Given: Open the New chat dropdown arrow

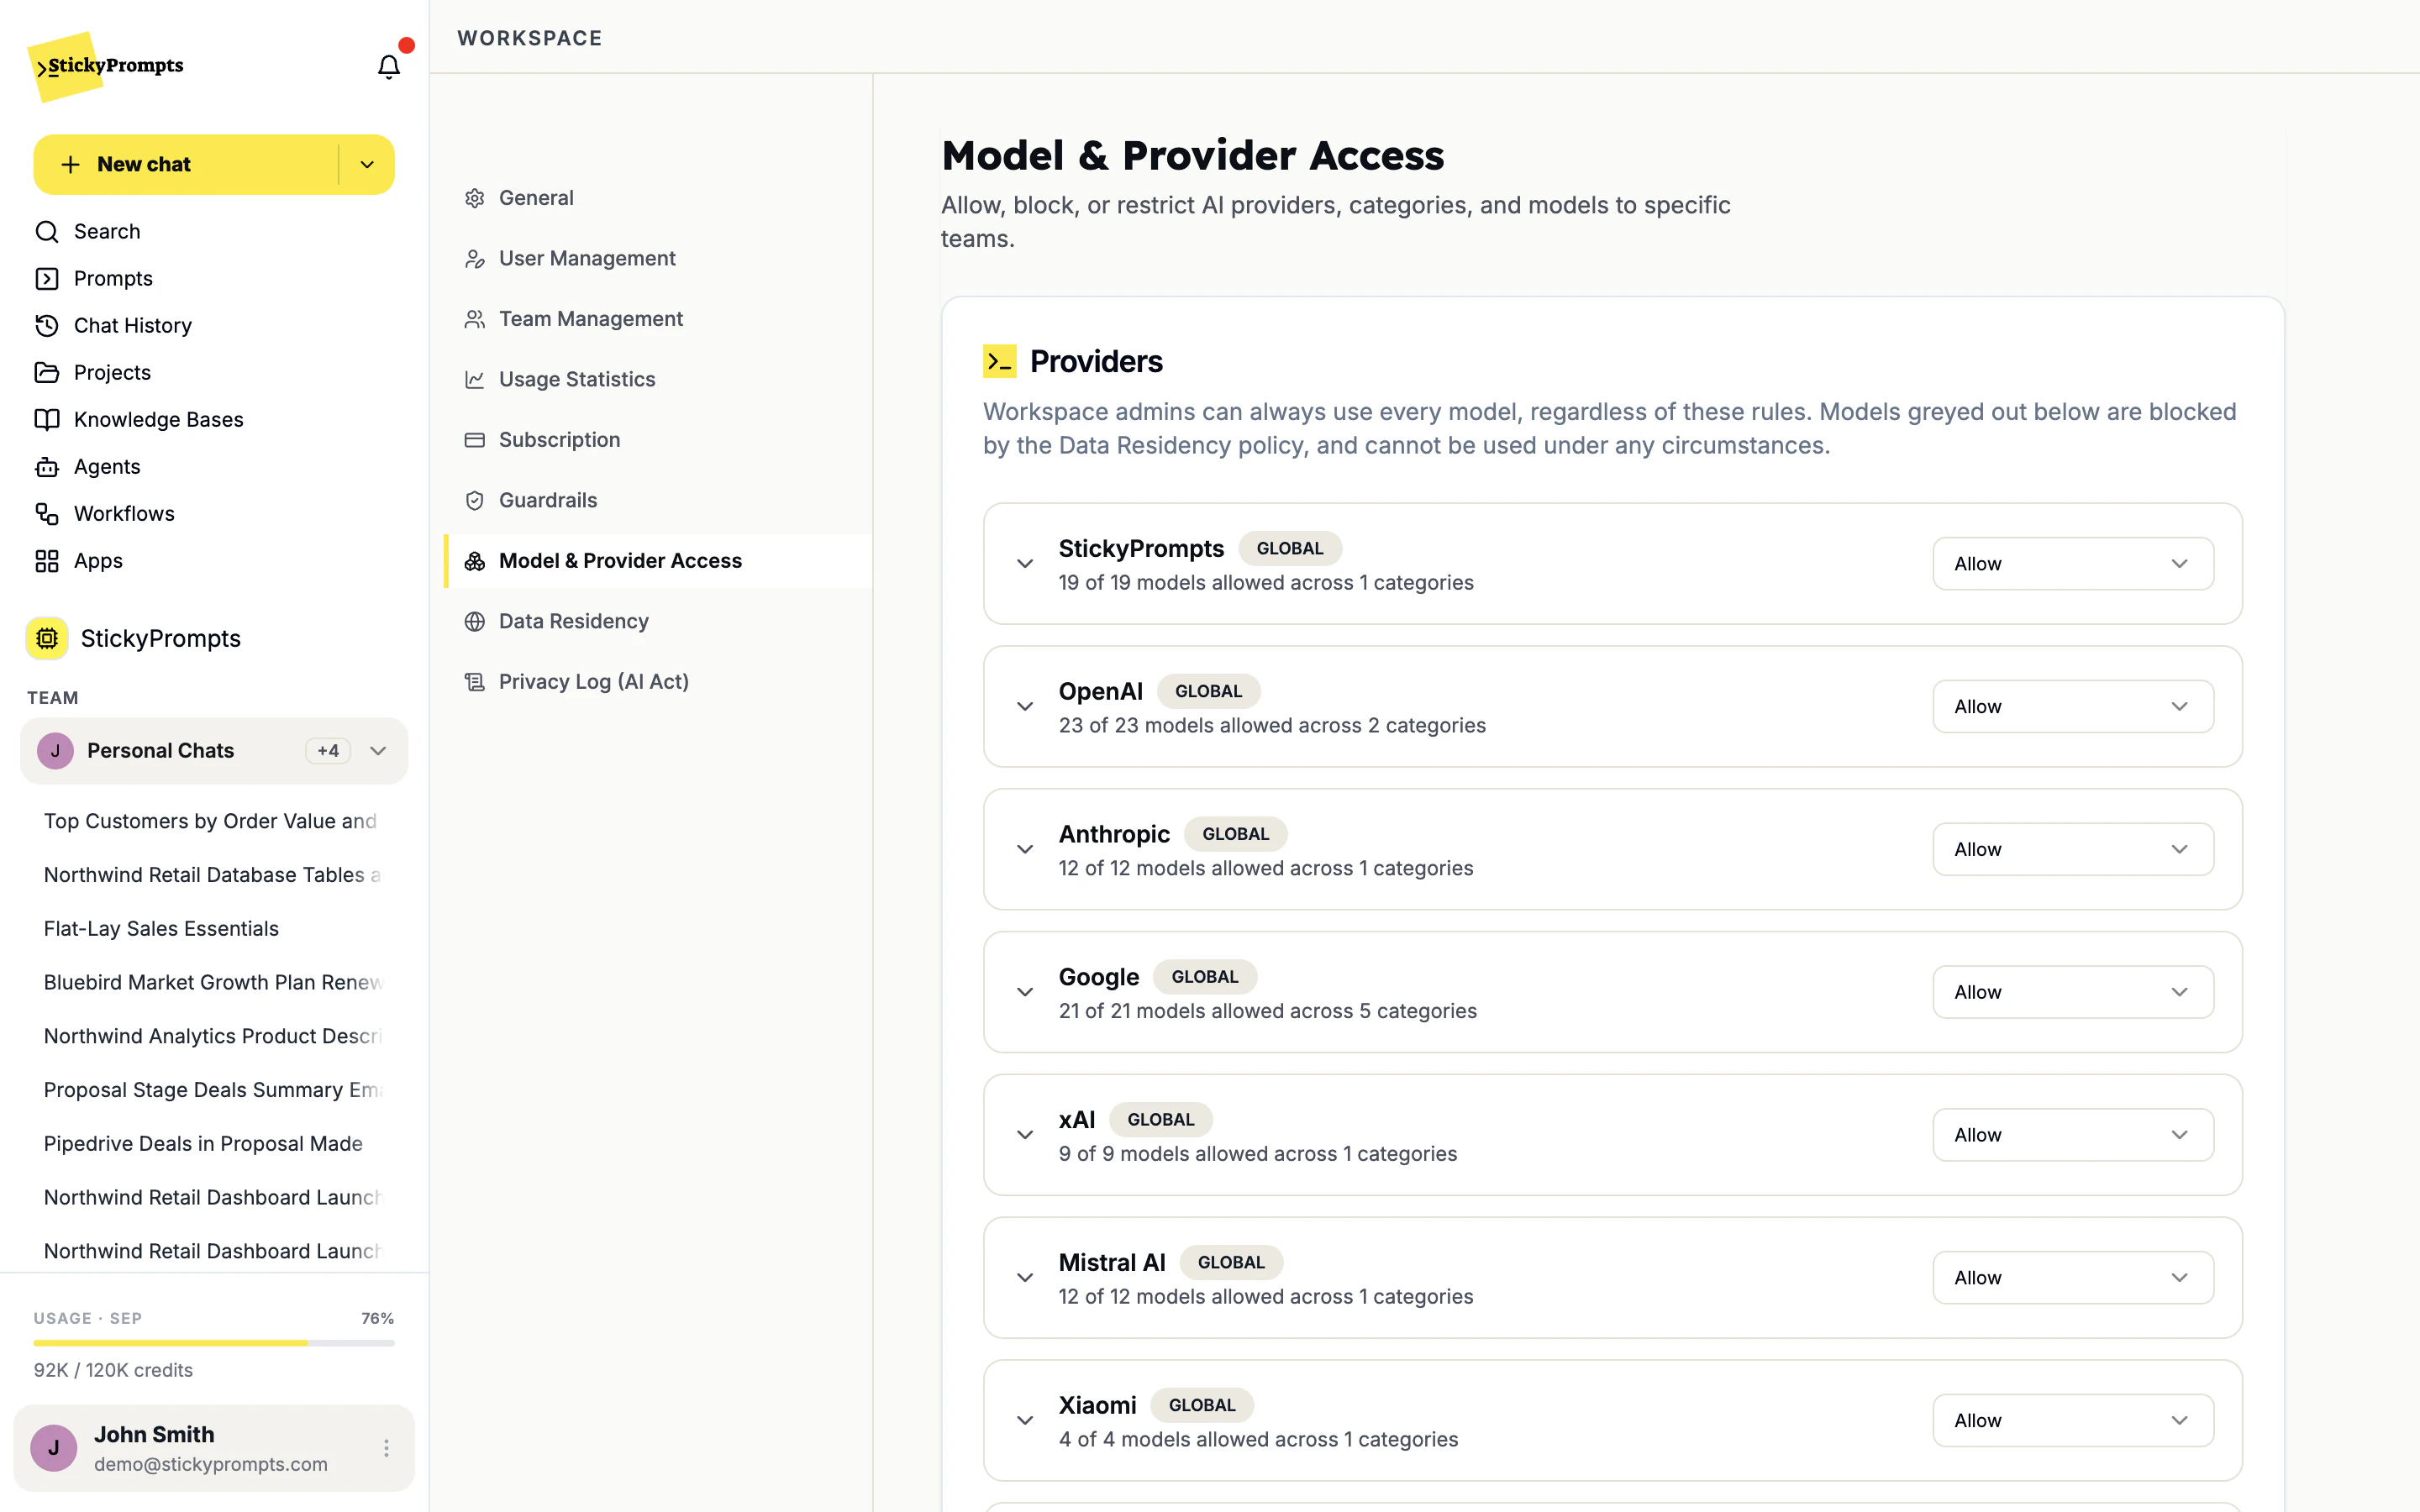Looking at the screenshot, I should point(367,165).
